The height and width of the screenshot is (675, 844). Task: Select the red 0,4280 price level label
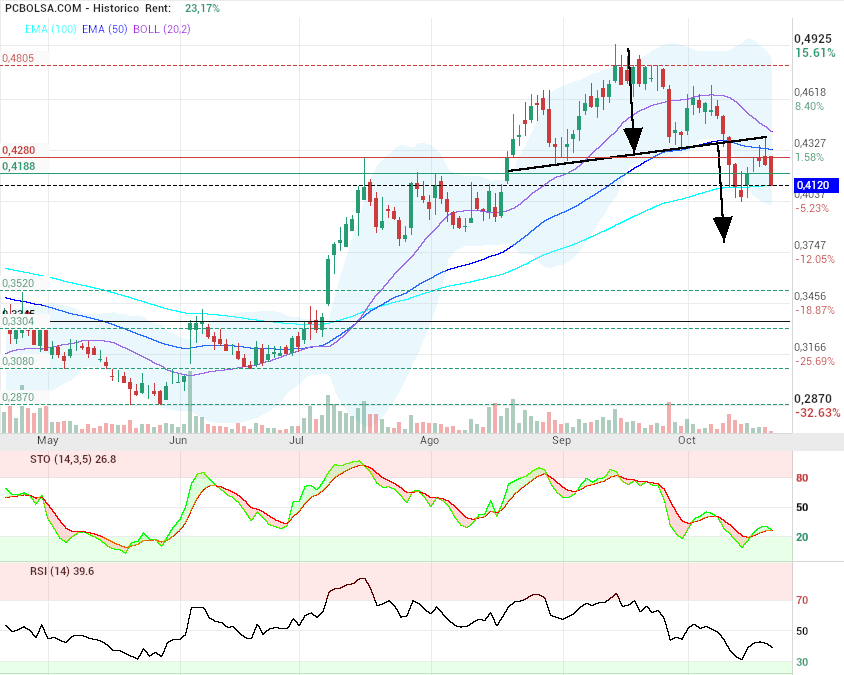(18, 150)
